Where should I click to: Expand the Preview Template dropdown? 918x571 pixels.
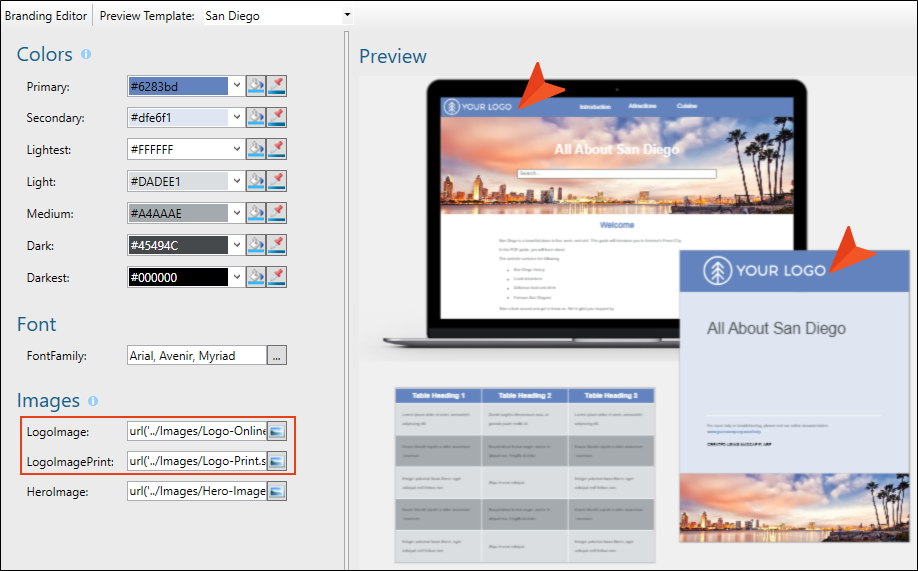click(x=347, y=15)
